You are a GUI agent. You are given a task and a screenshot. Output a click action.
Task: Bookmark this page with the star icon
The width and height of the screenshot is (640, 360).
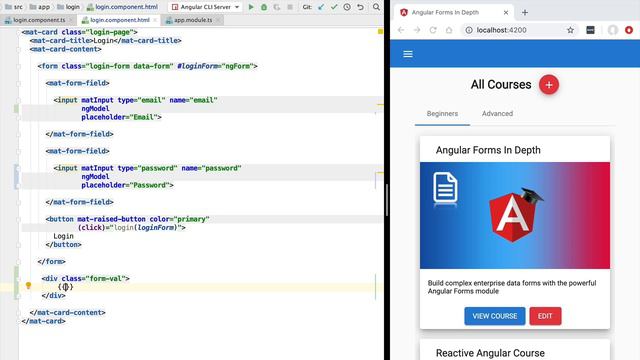pyautogui.click(x=570, y=30)
